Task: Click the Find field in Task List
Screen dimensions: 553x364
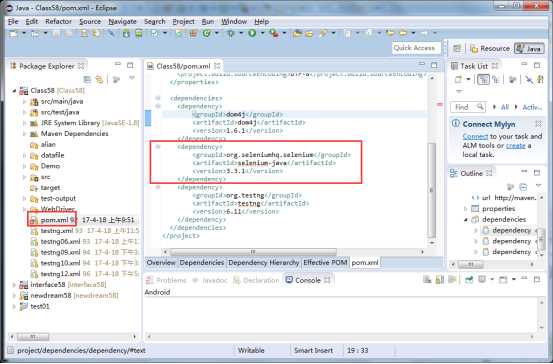Action: (x=468, y=107)
